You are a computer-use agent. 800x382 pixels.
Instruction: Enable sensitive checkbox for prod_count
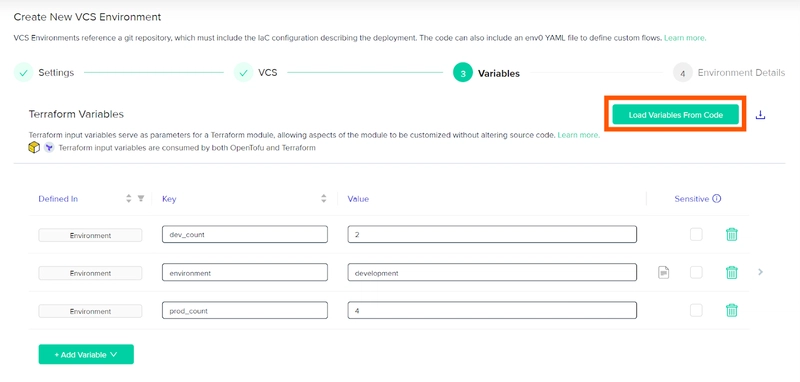[696, 310]
